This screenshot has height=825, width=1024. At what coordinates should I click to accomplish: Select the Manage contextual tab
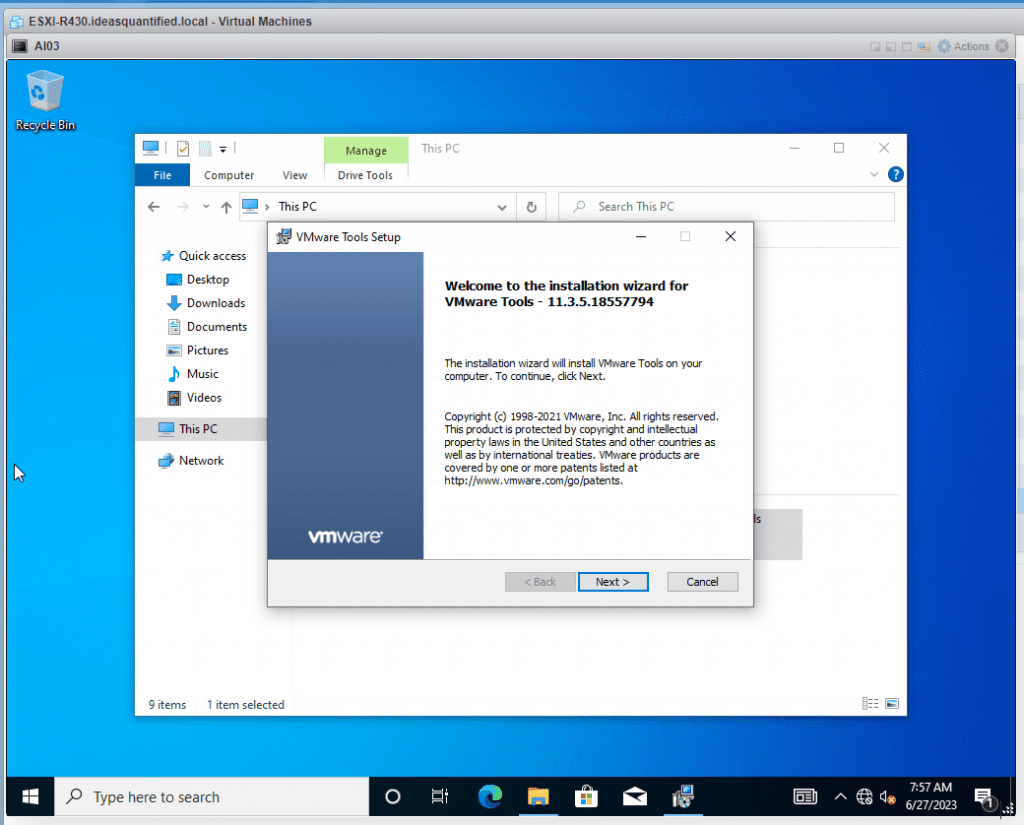pos(366,150)
